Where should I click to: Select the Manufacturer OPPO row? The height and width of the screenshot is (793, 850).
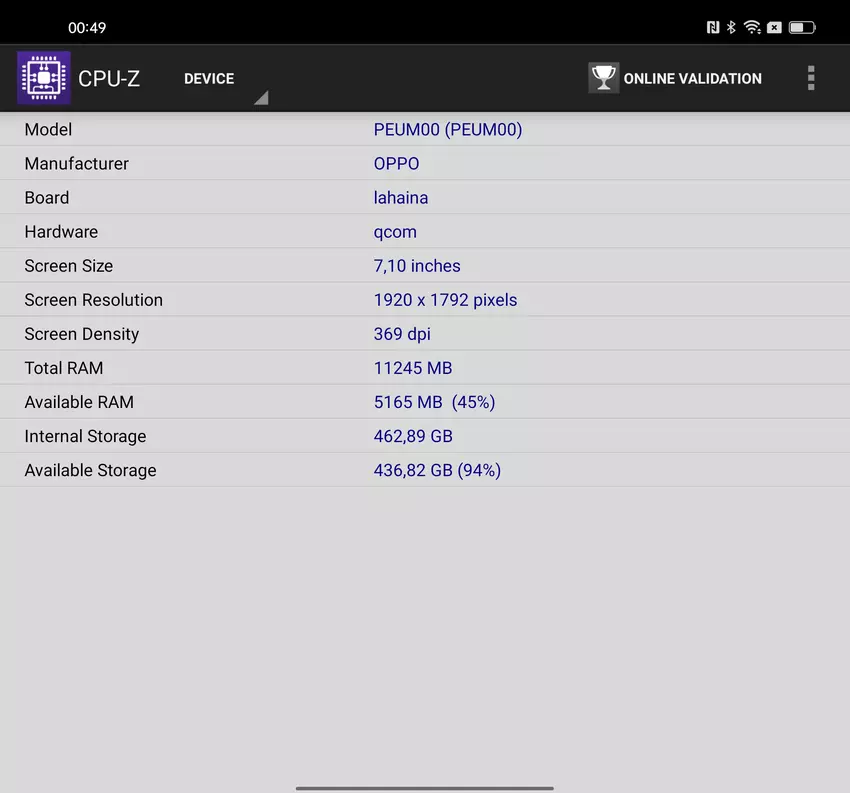pos(425,163)
